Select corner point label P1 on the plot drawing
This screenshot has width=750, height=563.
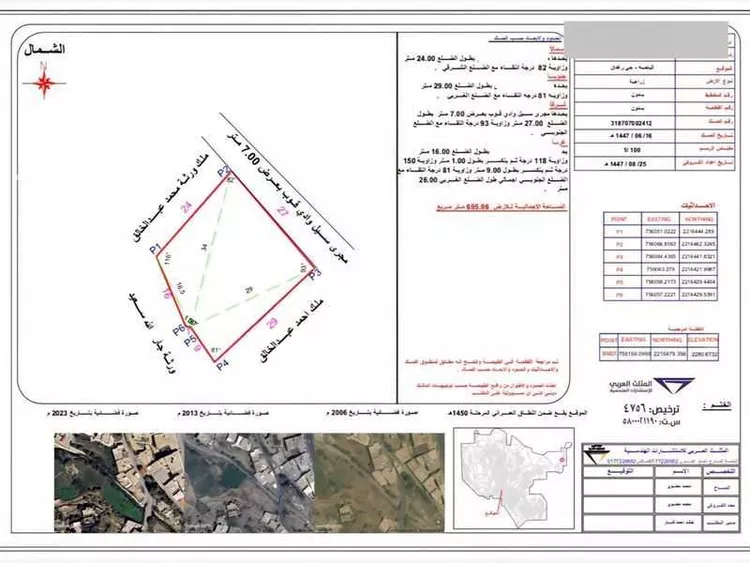[x=154, y=249]
